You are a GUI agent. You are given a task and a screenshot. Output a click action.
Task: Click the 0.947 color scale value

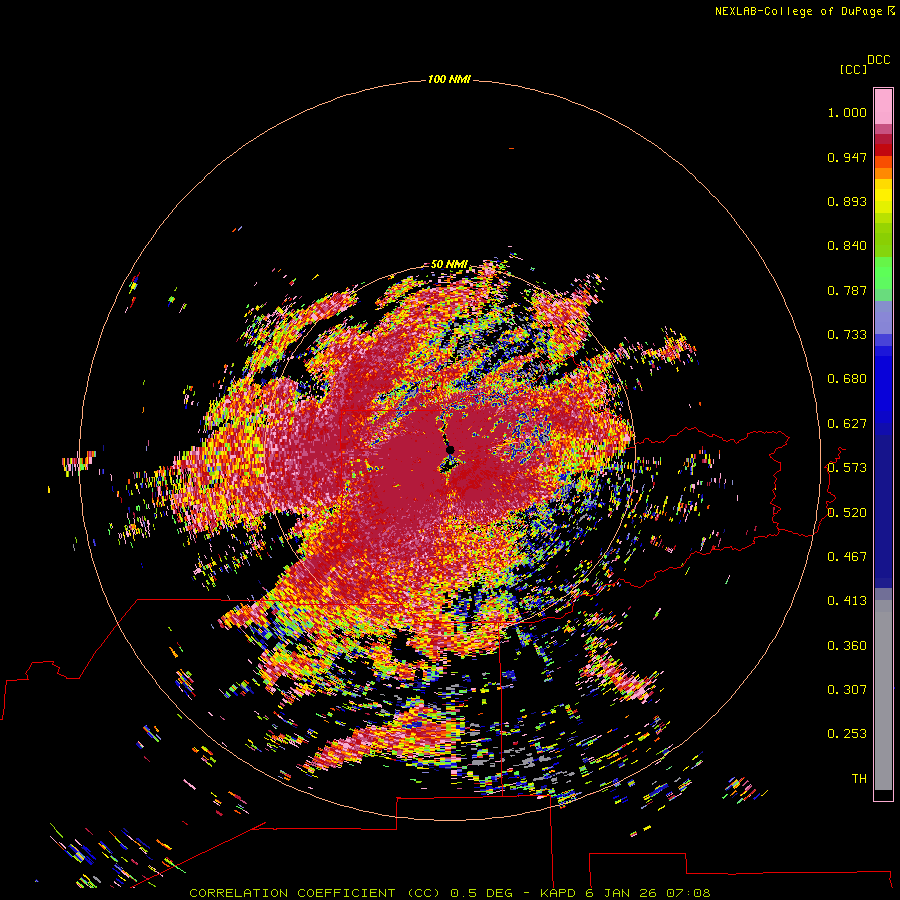click(847, 157)
